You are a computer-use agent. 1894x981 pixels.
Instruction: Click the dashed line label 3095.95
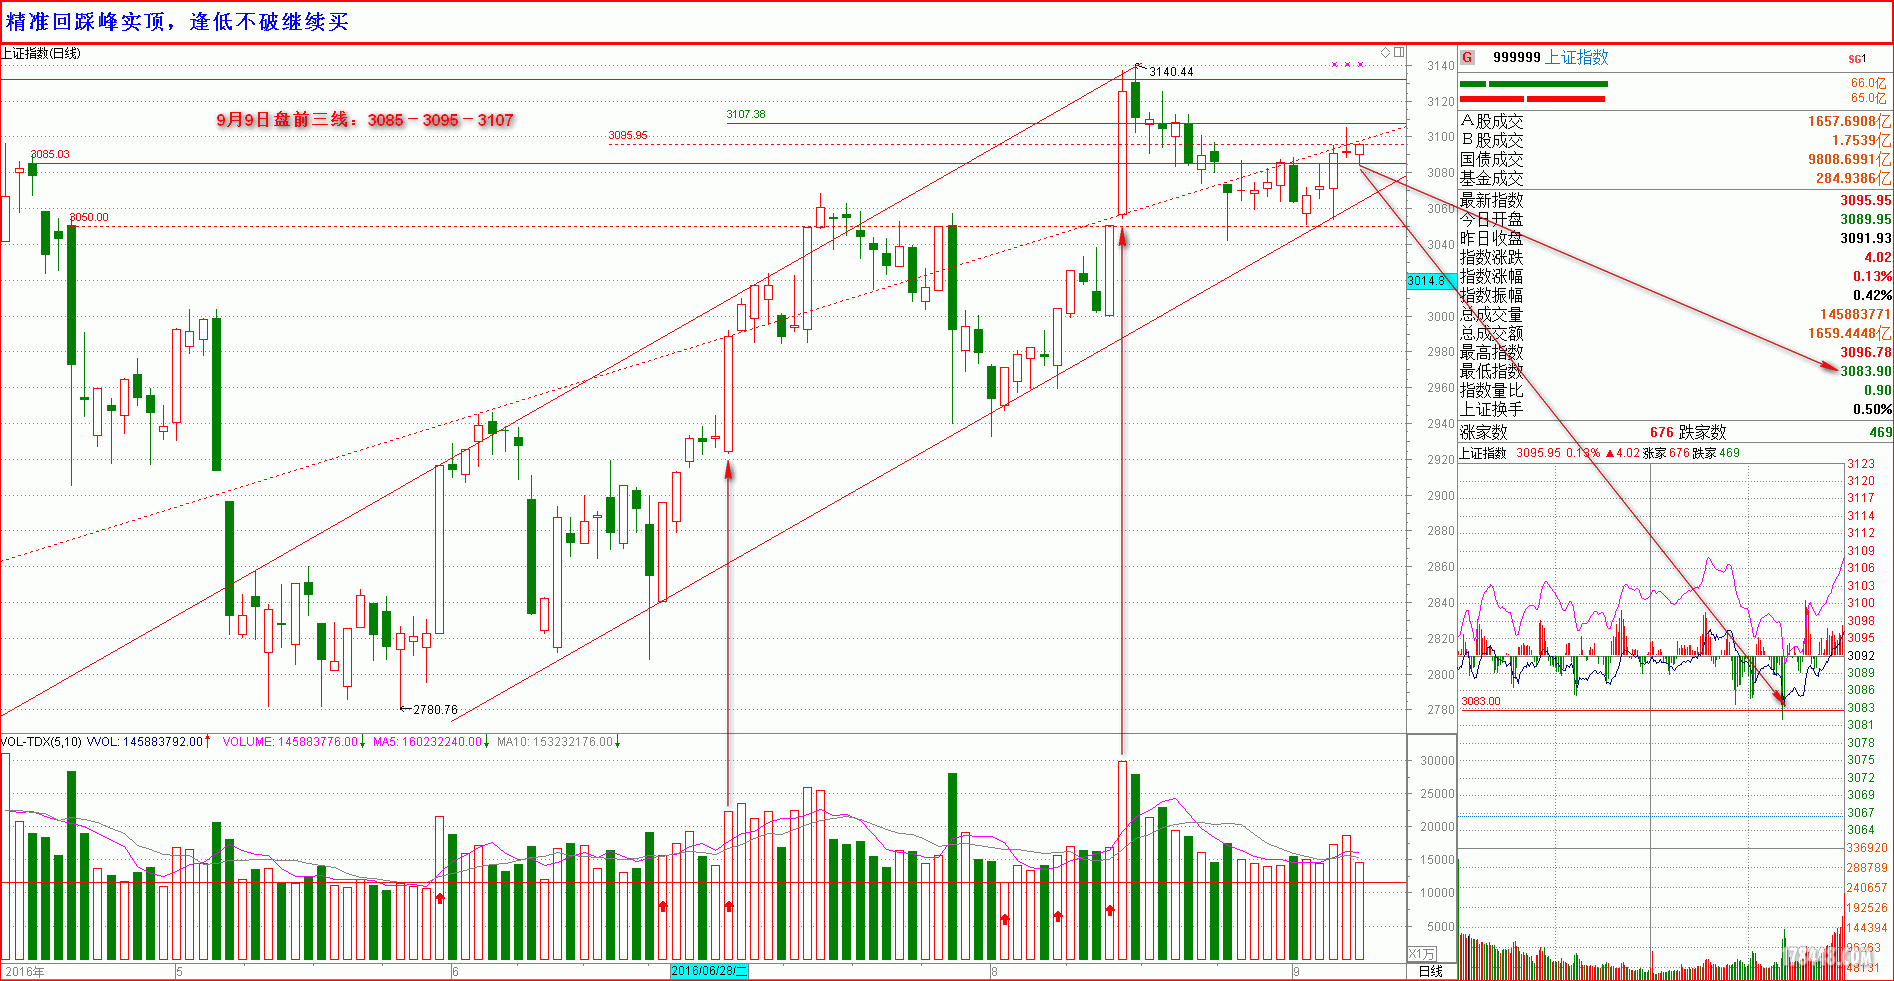coord(628,135)
